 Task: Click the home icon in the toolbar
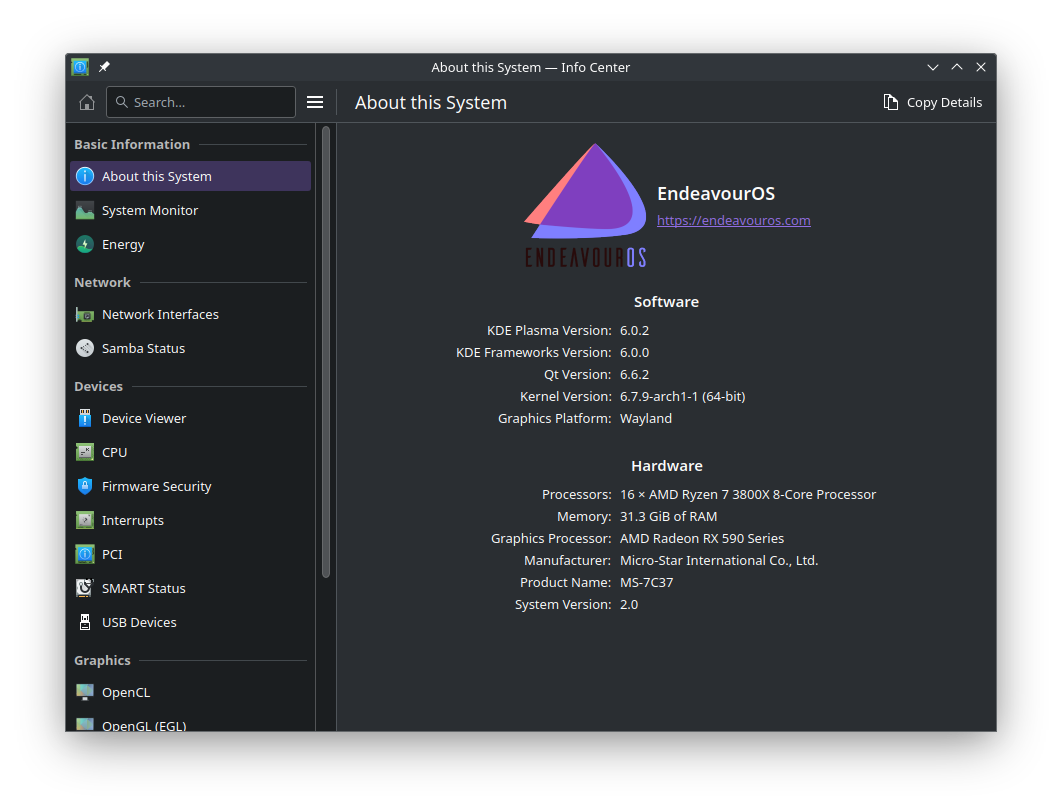[87, 102]
